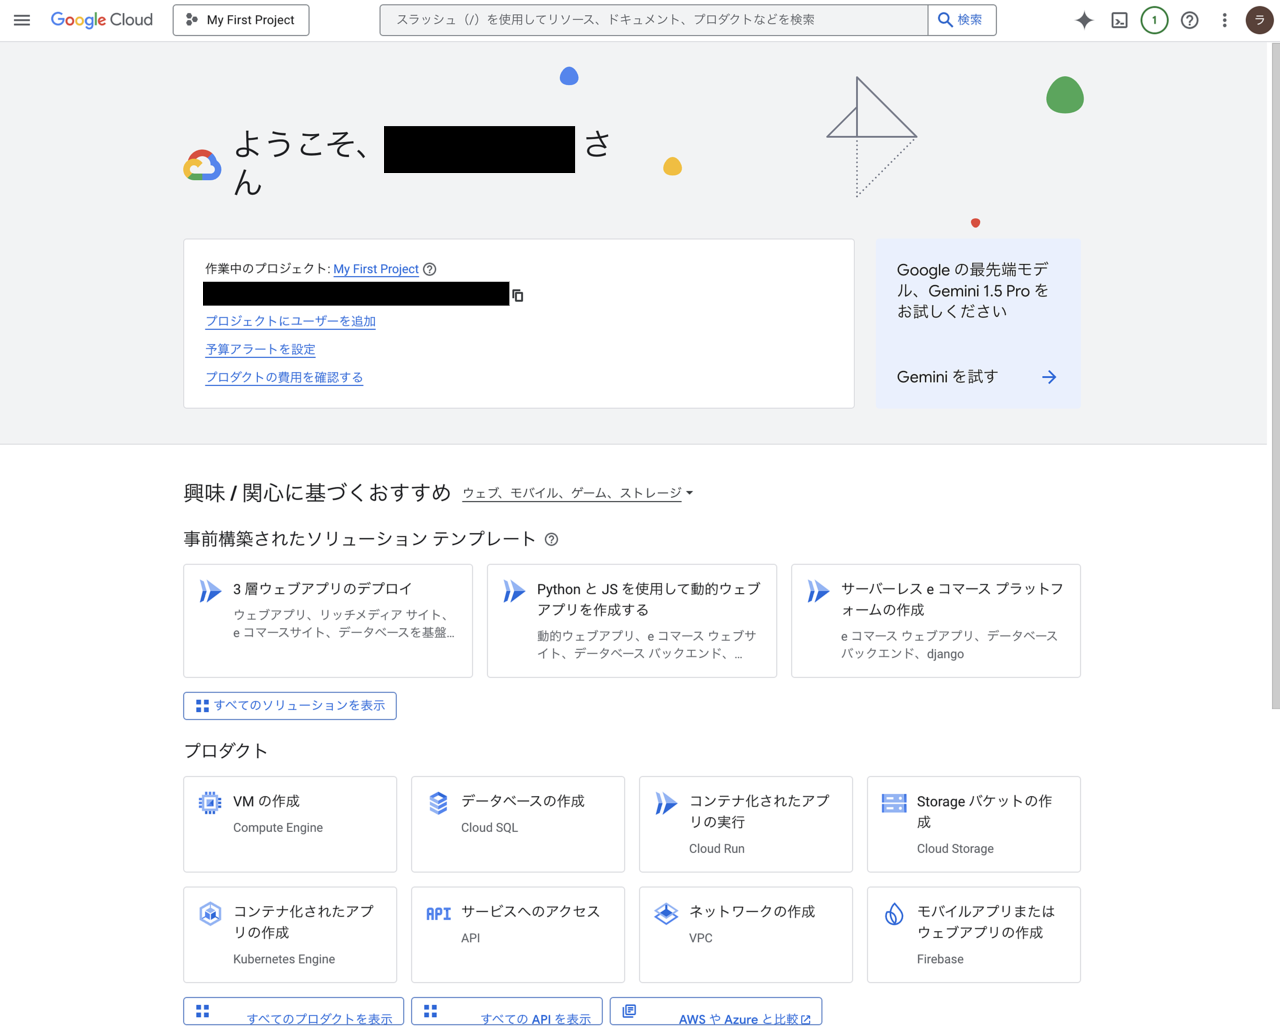Open AWS や Azure と比較 link
Image resolution: width=1280 pixels, height=1026 pixels.
point(716,1012)
